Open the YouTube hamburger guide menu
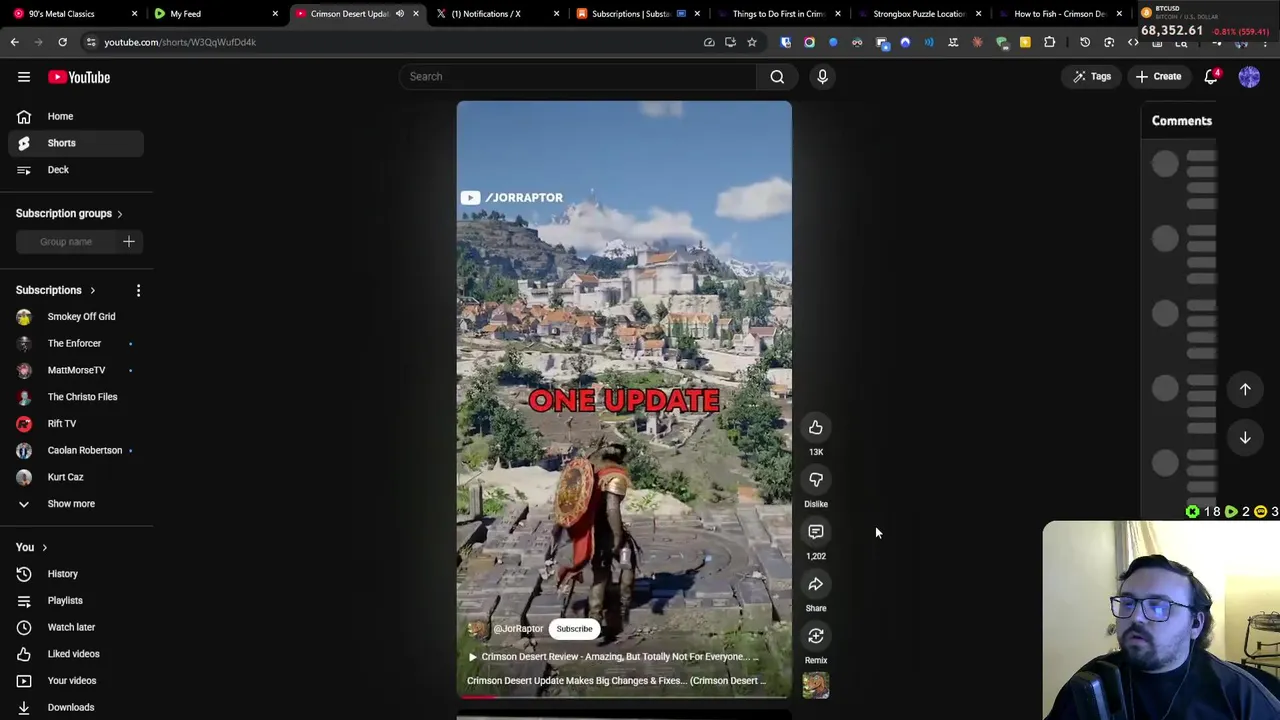This screenshot has width=1280, height=720. pos(24,77)
